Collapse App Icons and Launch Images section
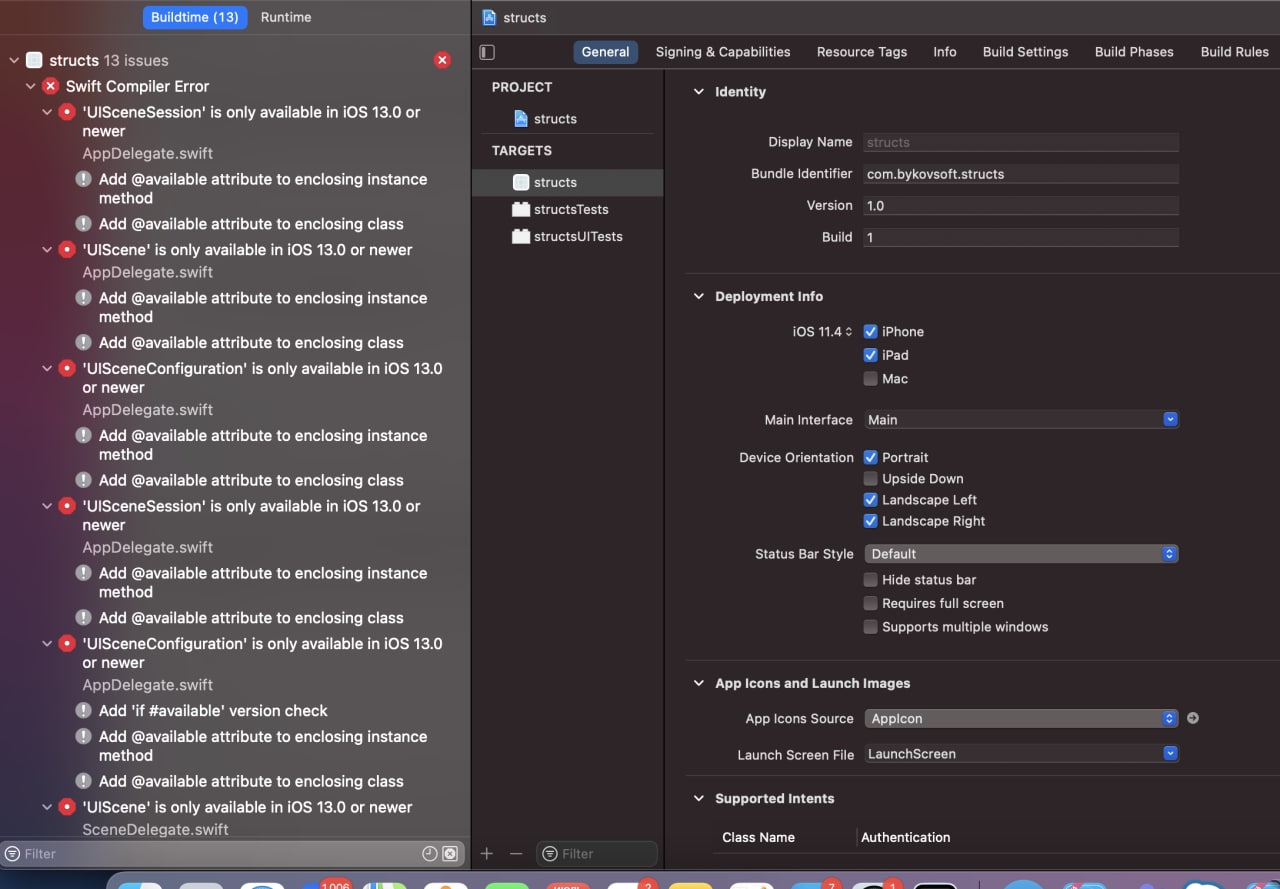The height and width of the screenshot is (889, 1280). (699, 683)
